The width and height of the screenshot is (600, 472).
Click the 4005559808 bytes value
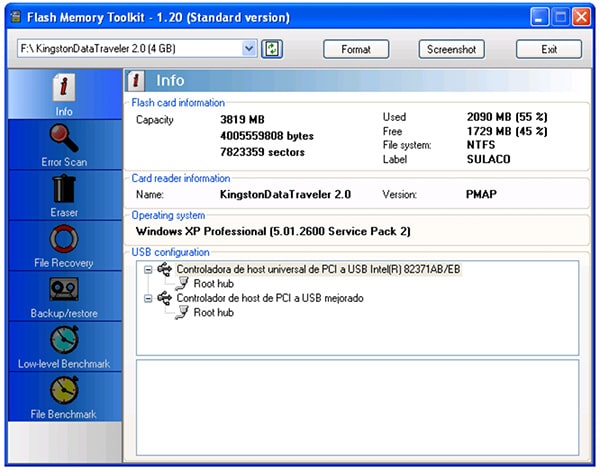click(267, 136)
